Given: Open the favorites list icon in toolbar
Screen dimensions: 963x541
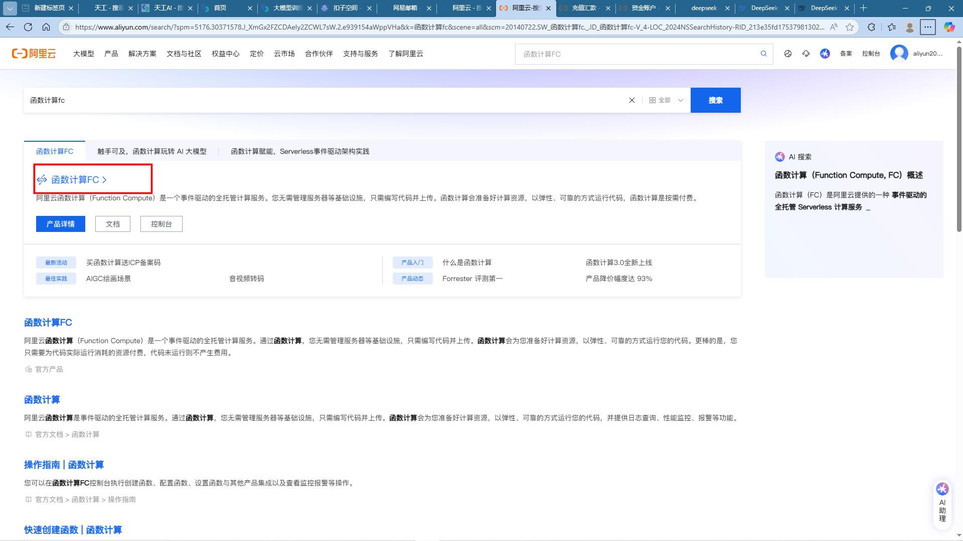Looking at the screenshot, I should tap(892, 27).
